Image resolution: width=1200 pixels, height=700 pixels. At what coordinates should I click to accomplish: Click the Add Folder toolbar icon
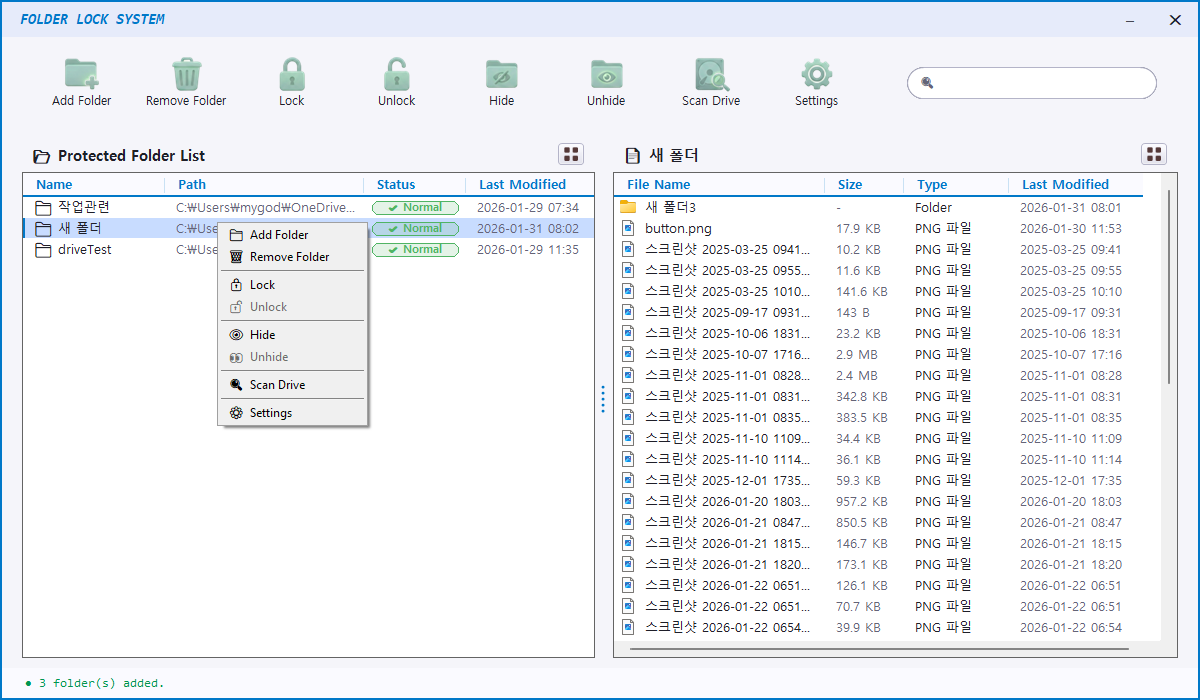coord(81,74)
